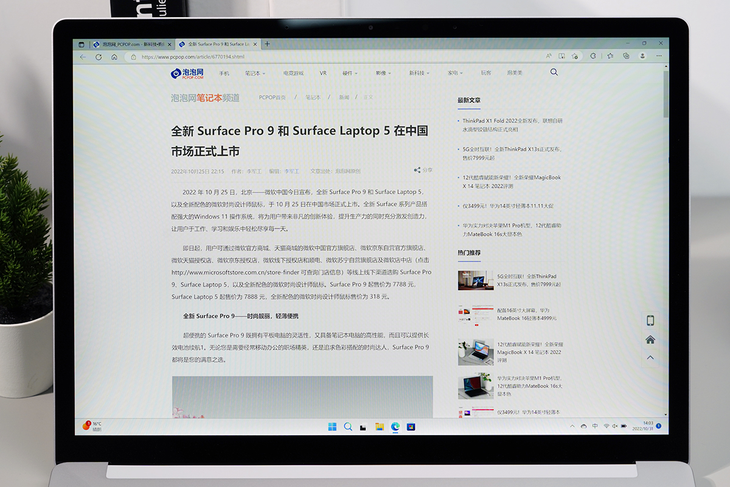Image resolution: width=730 pixels, height=487 pixels.
Task: Open the ThinkPad X1 Fold 2022 article link
Action: pyautogui.click(x=512, y=125)
